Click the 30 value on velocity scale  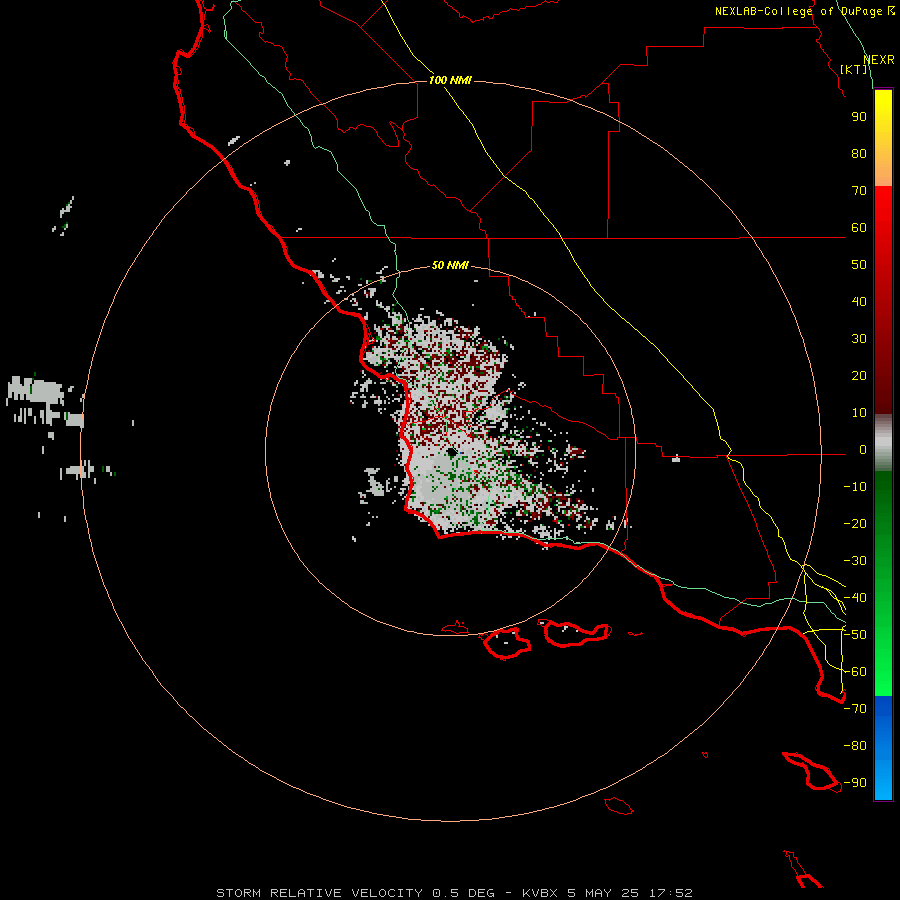pyautogui.click(x=859, y=339)
